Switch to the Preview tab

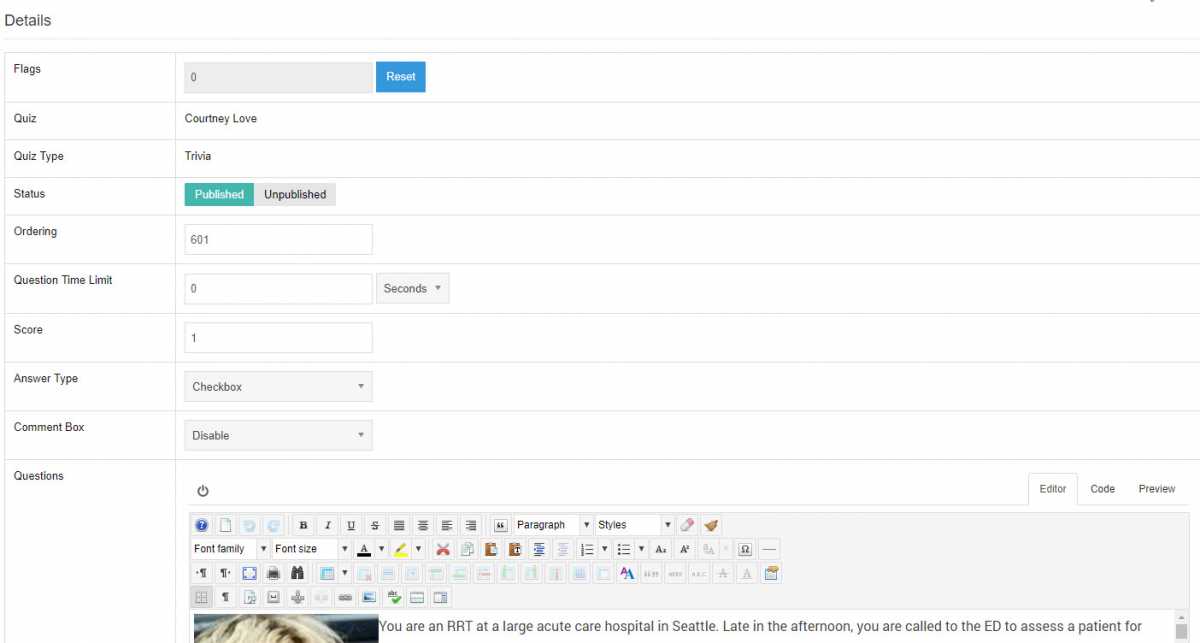pyautogui.click(x=1156, y=489)
